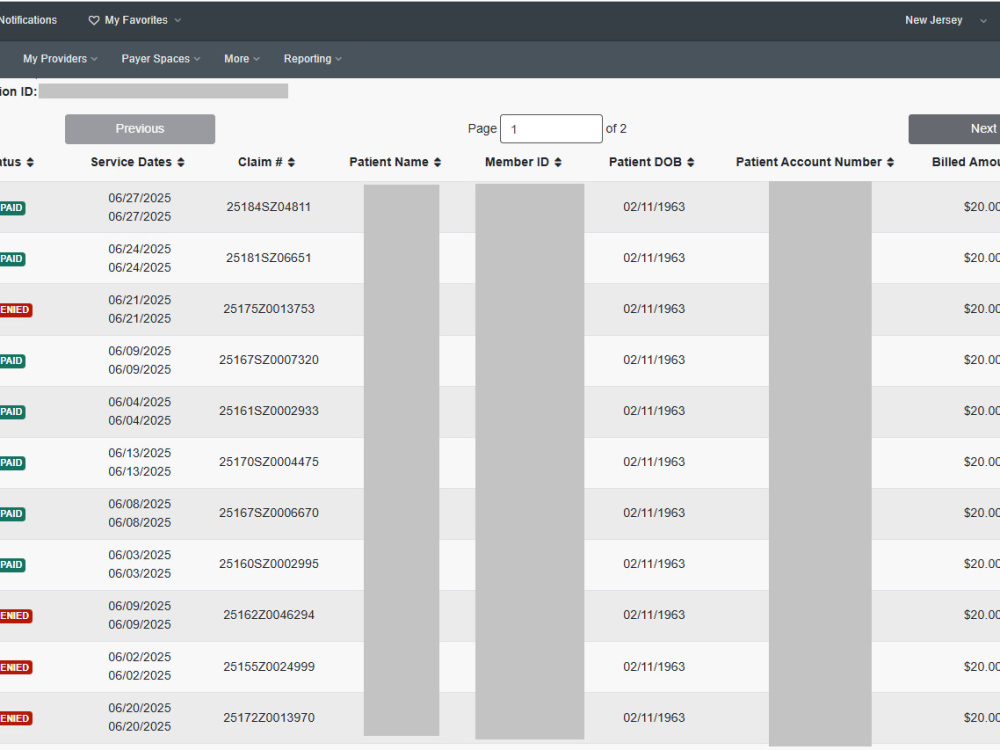Click PAID badge for claim 25184SZ04811
This screenshot has height=750, width=1000.
point(12,208)
